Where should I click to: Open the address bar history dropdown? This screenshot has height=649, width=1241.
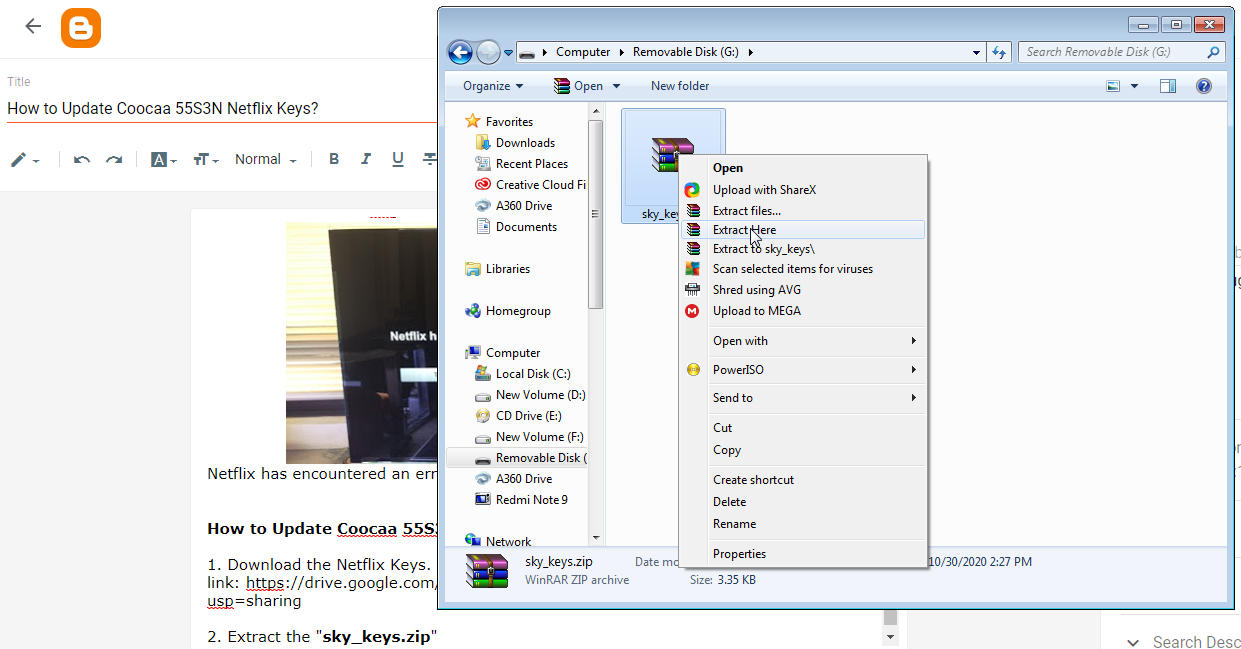[x=977, y=52]
